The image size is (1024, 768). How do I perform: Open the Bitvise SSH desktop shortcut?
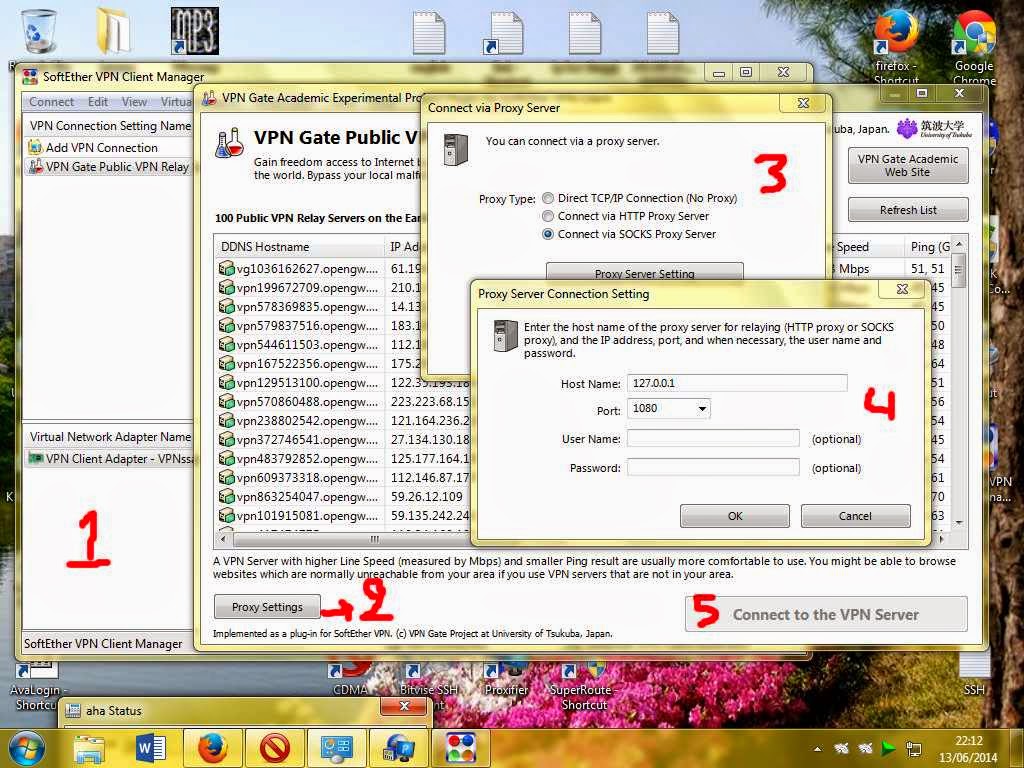click(x=428, y=682)
